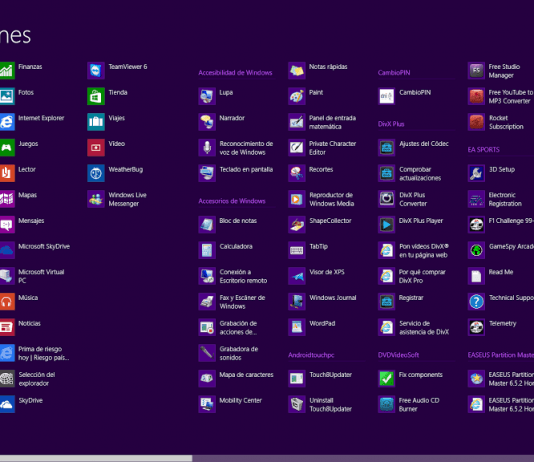Select the DivX Plus group header
This screenshot has height=462, width=534.
coord(391,124)
